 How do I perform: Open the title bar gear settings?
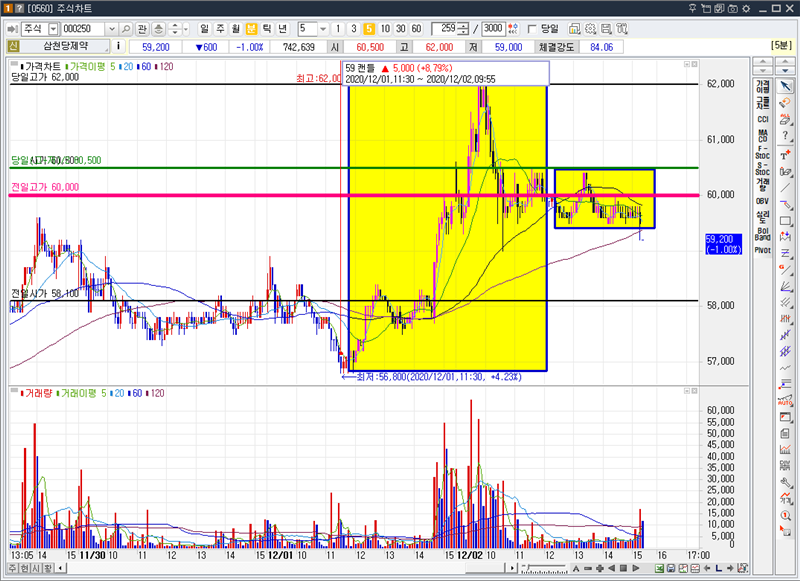[x=746, y=8]
